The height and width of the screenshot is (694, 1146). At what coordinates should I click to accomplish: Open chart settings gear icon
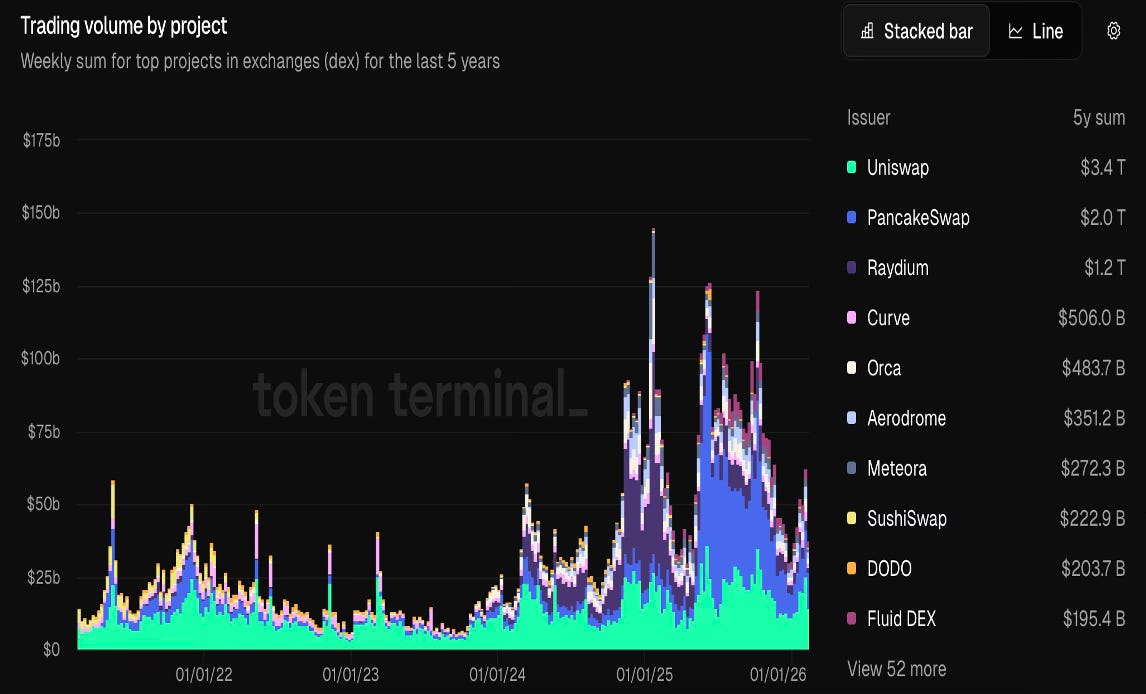click(1113, 31)
